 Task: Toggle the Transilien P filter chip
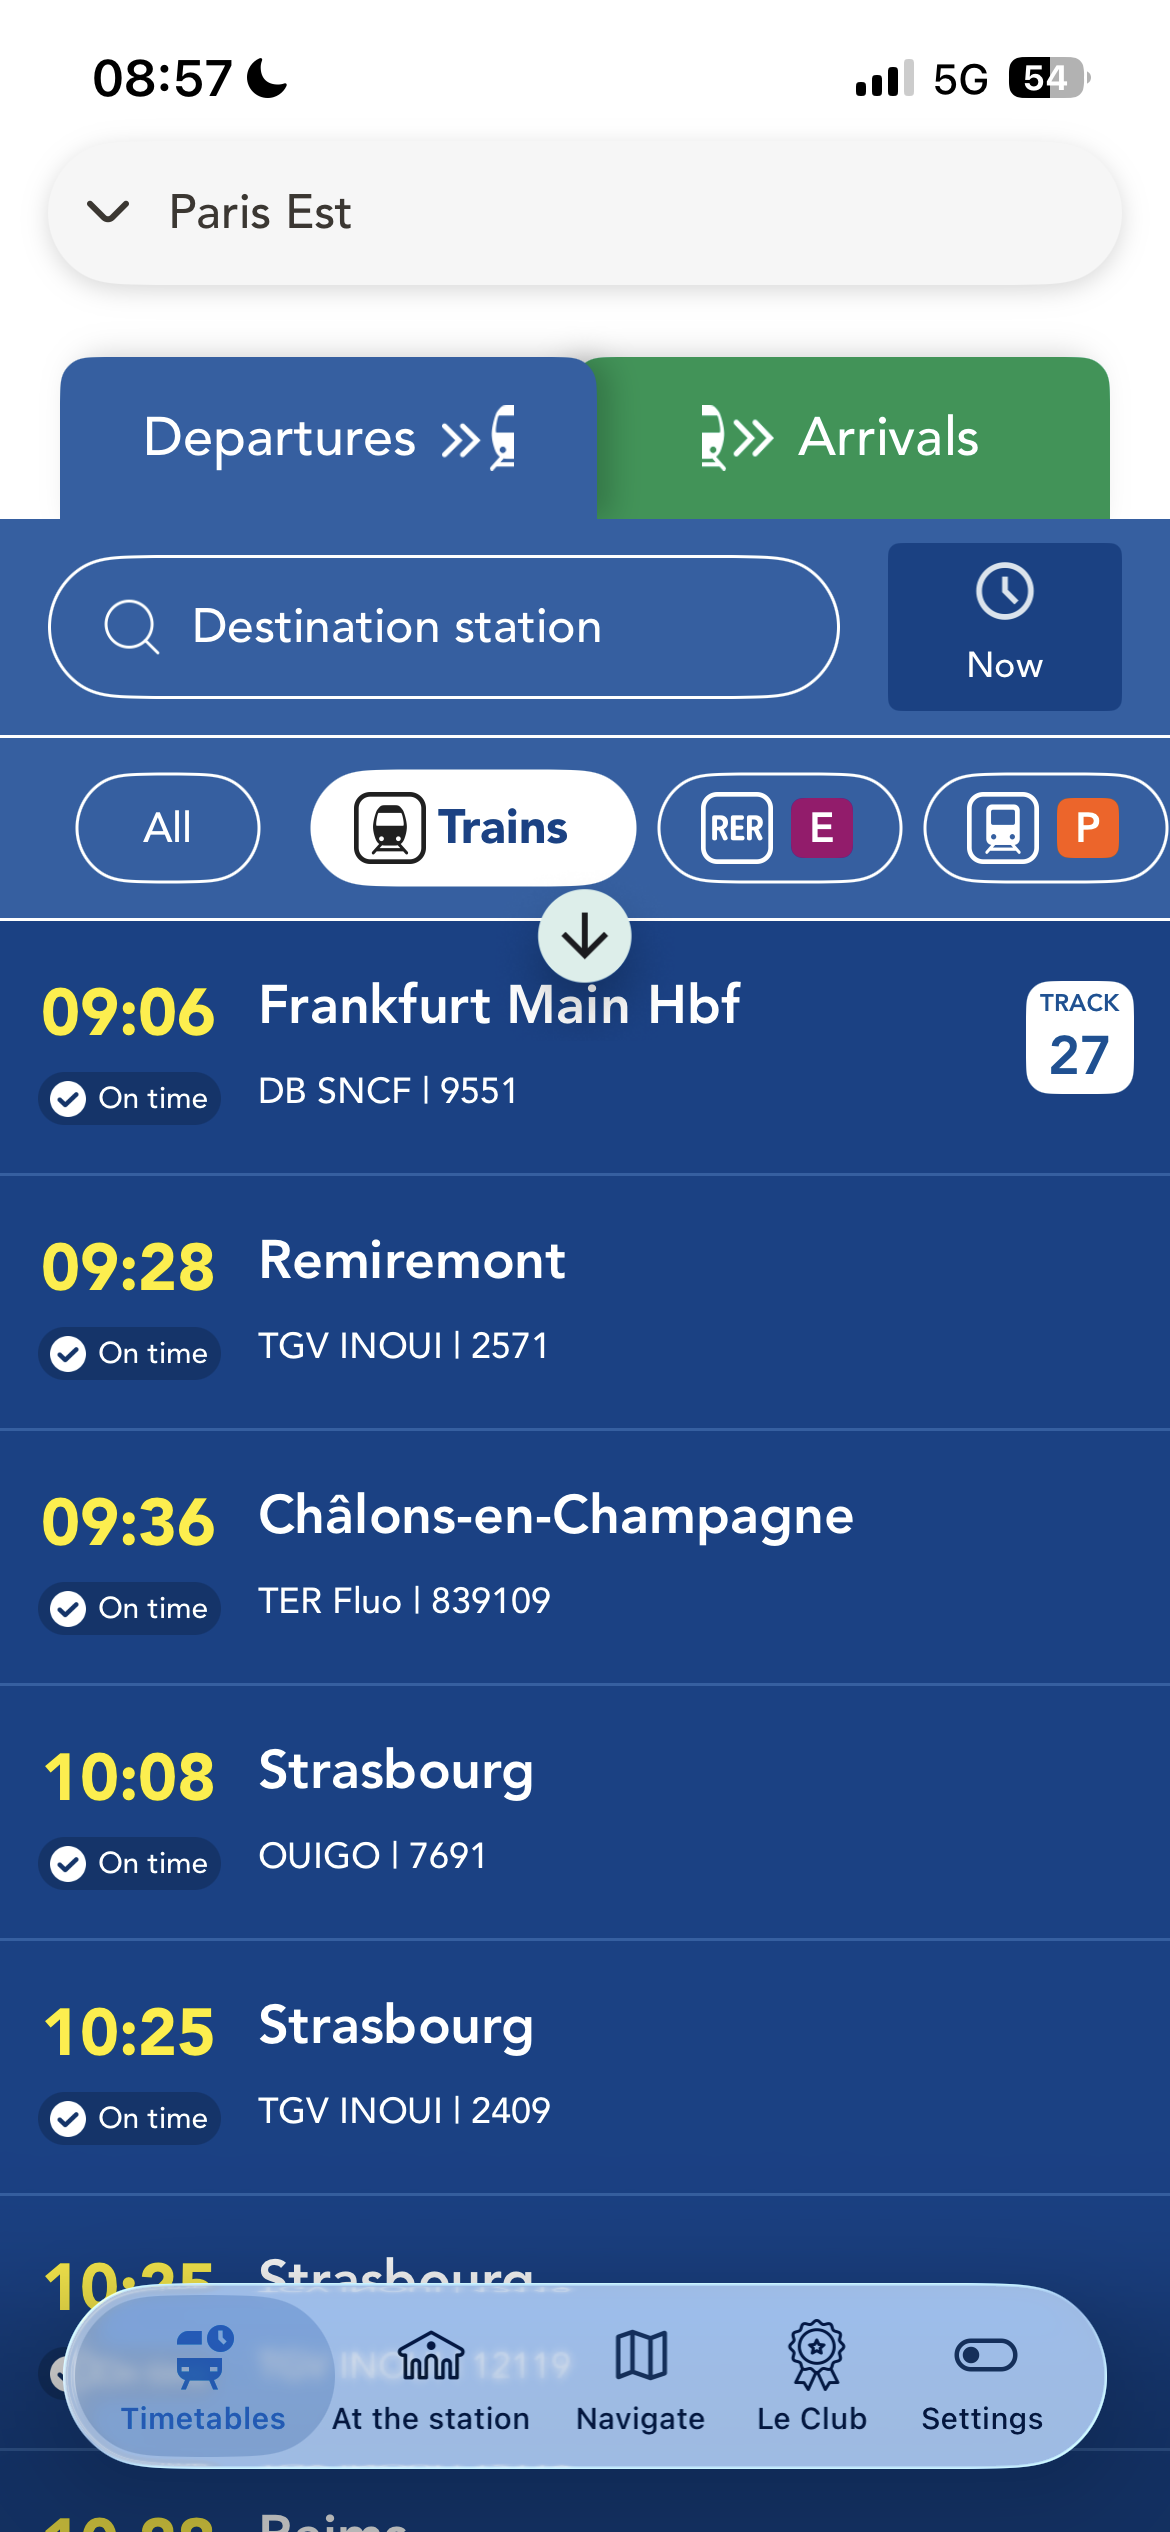point(1043,828)
